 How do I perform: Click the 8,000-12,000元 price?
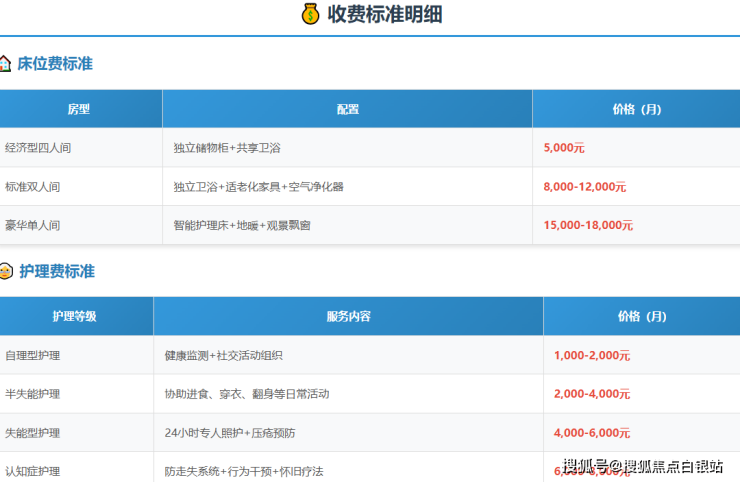584,187
